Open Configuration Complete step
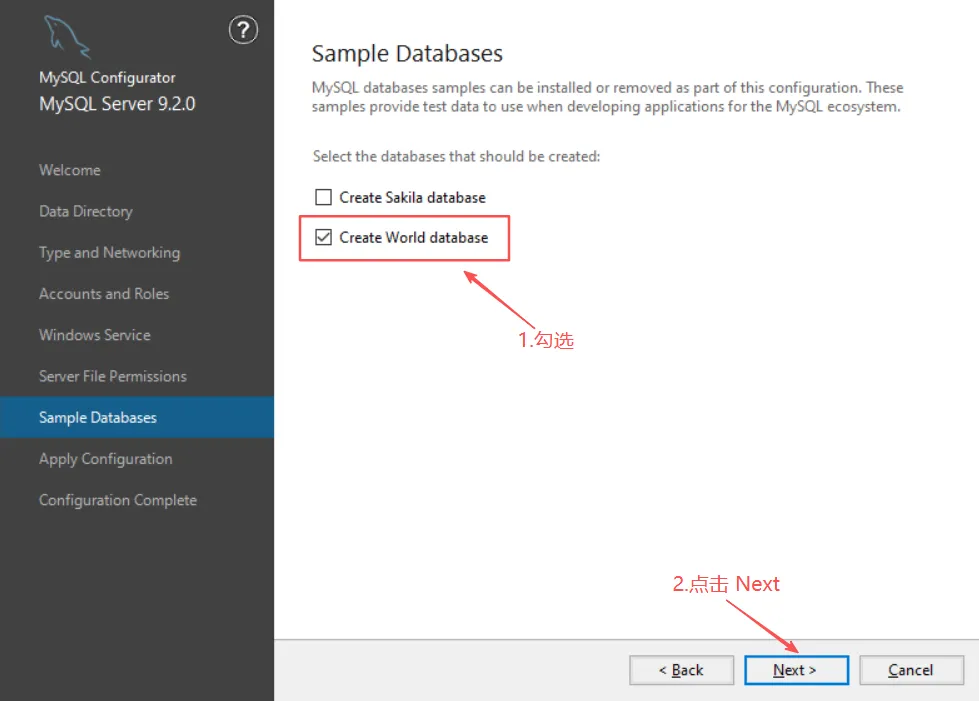Viewport: 979px width, 701px height. click(118, 500)
